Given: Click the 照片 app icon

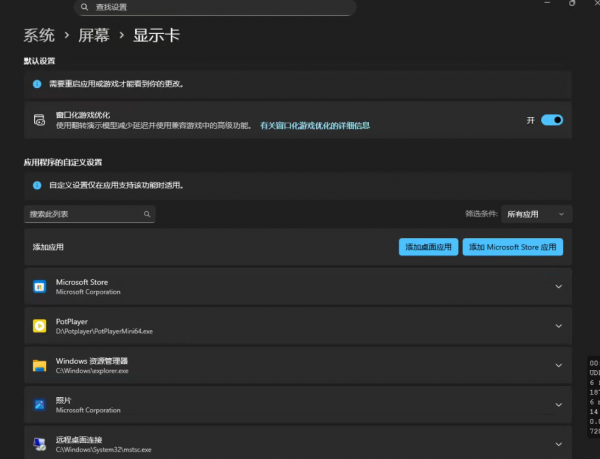Looking at the screenshot, I should click(x=39, y=405).
